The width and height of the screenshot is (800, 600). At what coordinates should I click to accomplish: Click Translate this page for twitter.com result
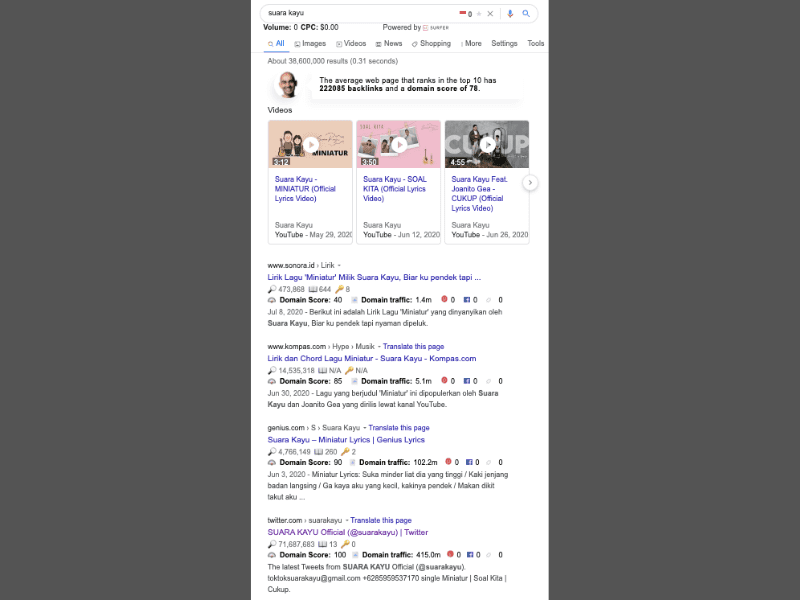tap(380, 520)
